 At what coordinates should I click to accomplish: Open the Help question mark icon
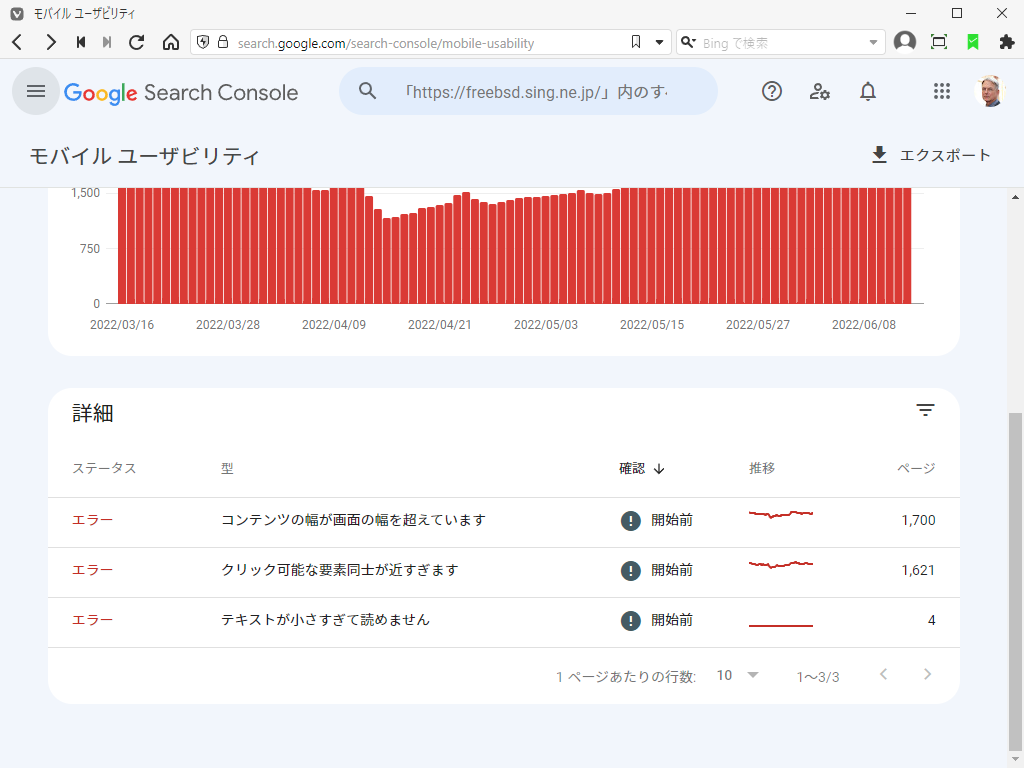coord(771,91)
